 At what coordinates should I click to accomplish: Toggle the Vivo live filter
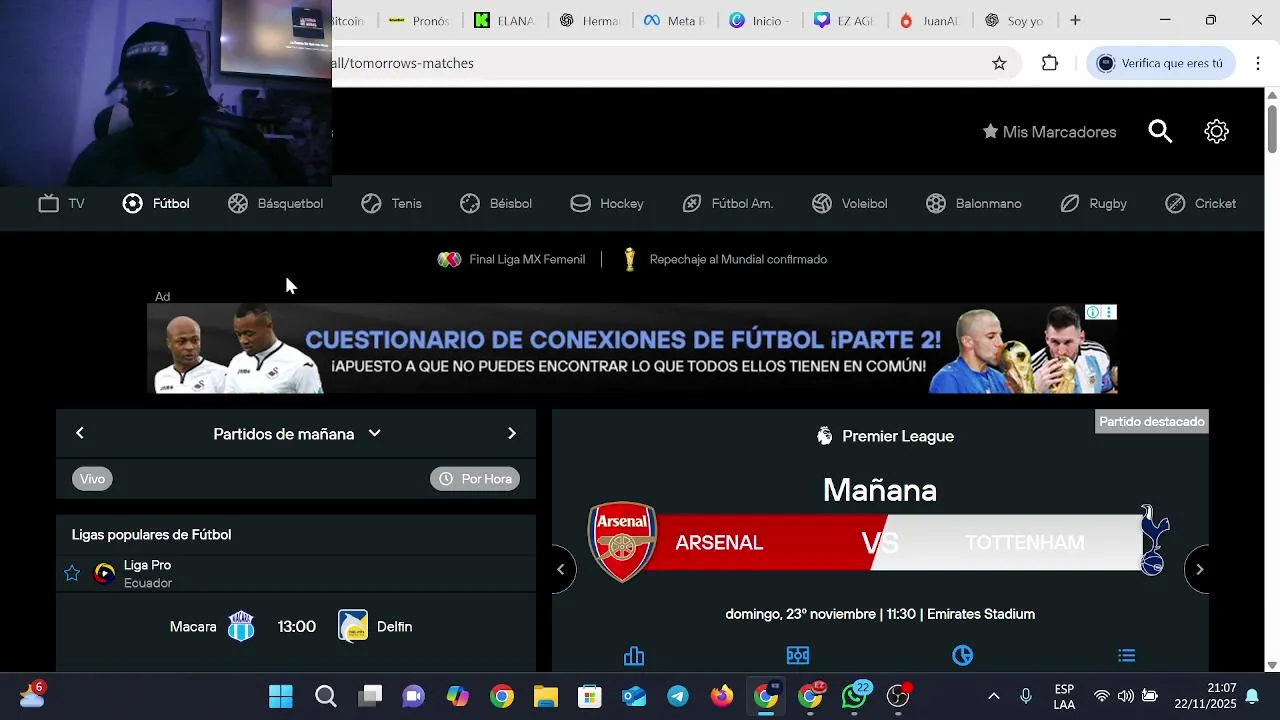click(x=92, y=479)
